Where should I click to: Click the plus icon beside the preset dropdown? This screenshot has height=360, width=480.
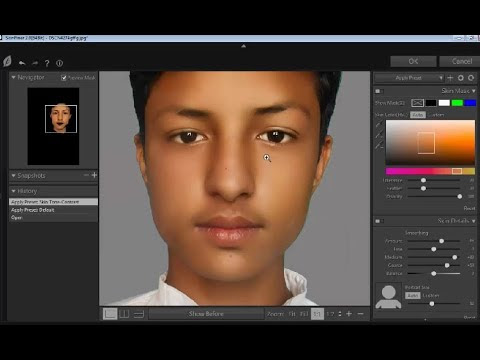(450, 78)
